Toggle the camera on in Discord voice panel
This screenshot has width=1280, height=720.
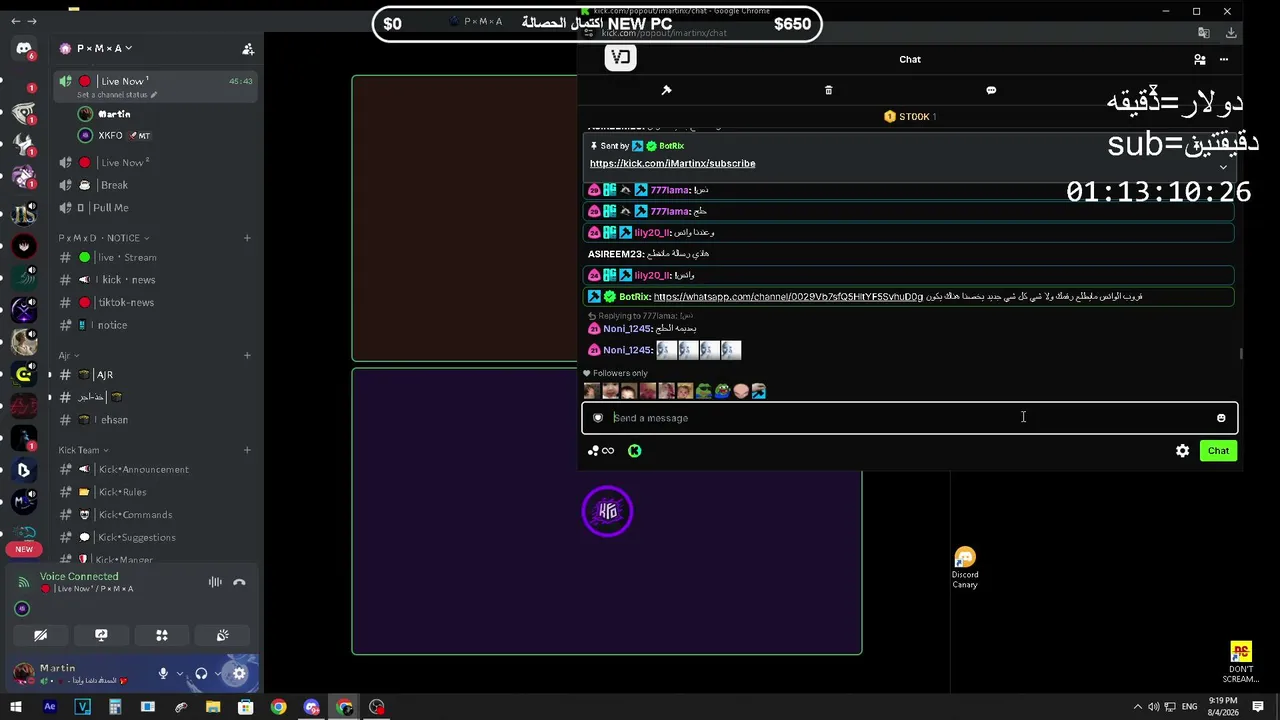[x=40, y=635]
